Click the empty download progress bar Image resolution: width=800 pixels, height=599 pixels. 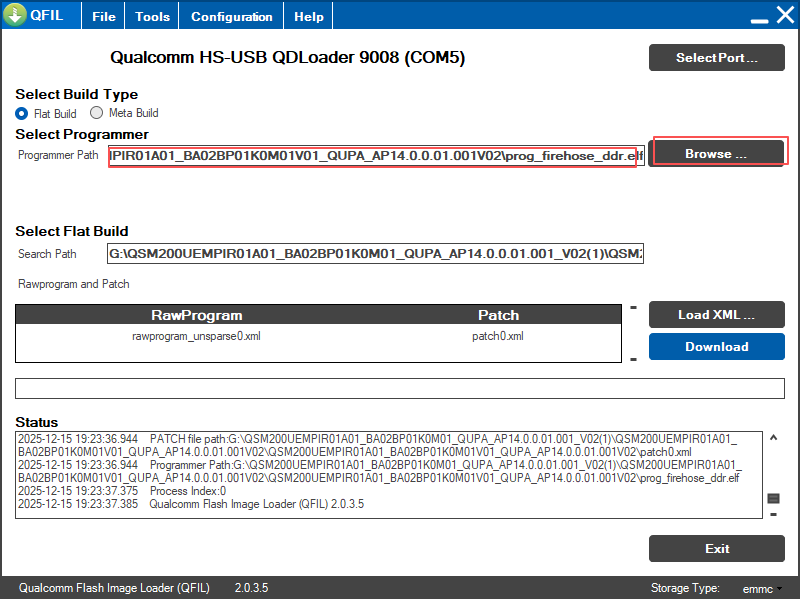[400, 389]
